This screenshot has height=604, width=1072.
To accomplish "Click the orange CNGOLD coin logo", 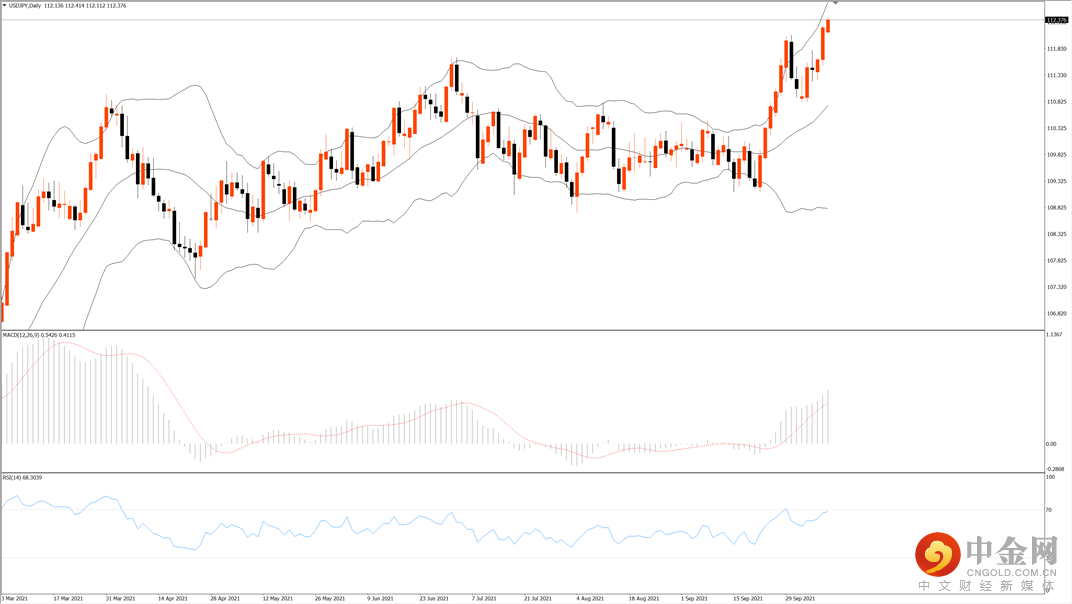I will [939, 553].
